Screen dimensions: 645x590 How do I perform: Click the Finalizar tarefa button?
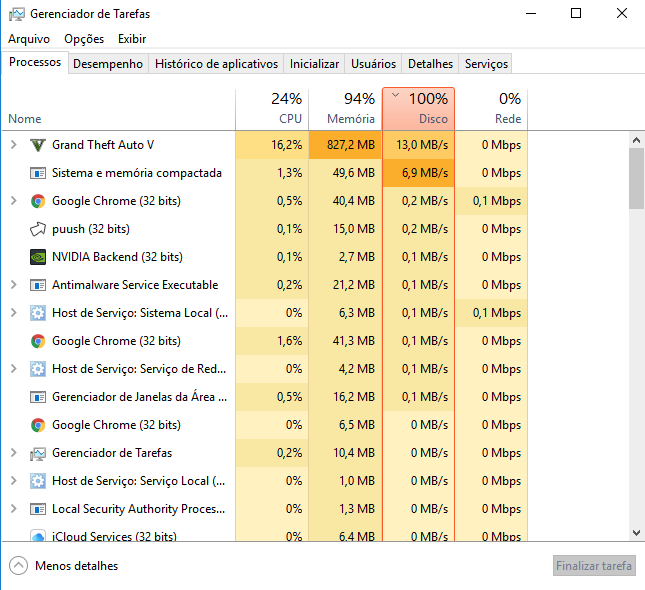click(x=594, y=566)
